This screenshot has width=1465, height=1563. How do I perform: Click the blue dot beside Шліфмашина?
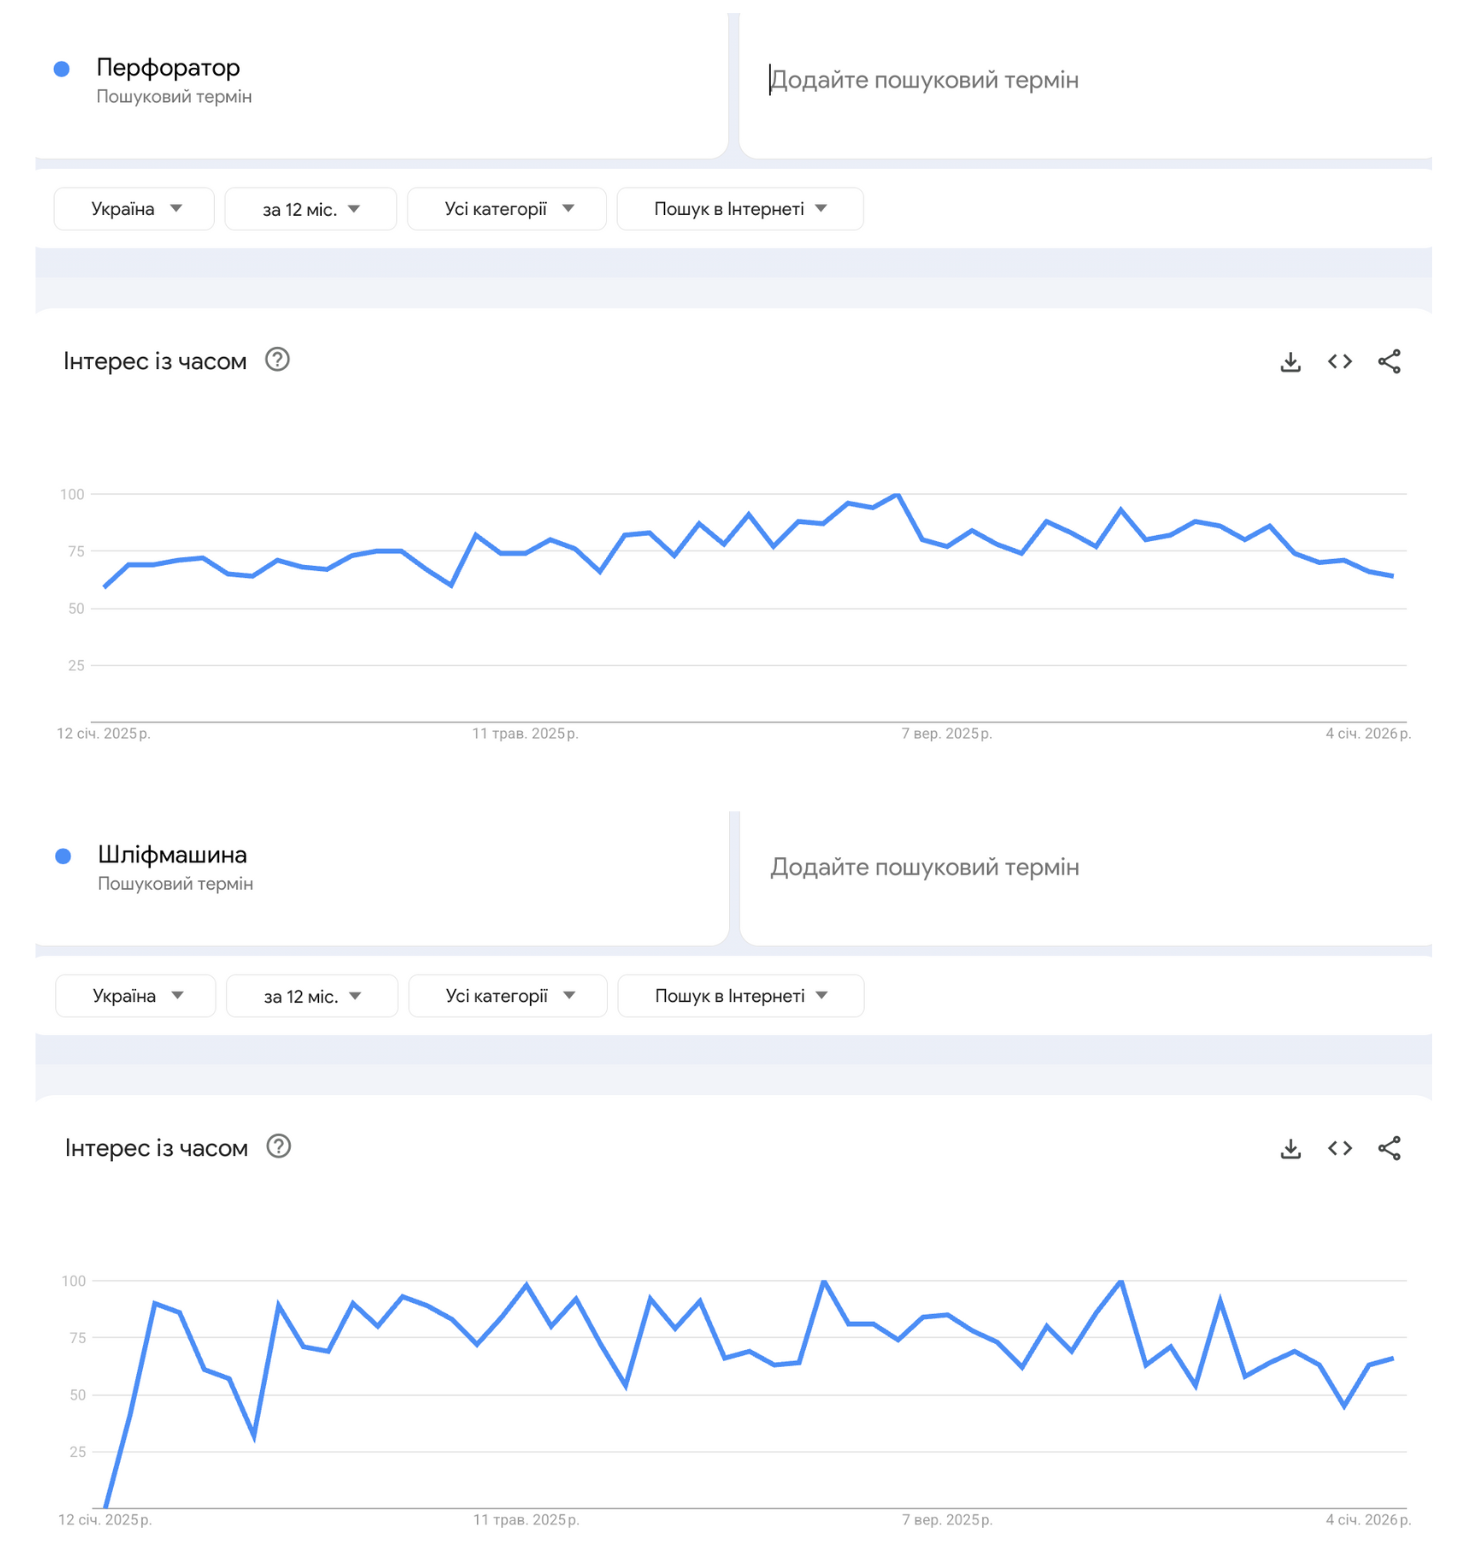click(64, 856)
